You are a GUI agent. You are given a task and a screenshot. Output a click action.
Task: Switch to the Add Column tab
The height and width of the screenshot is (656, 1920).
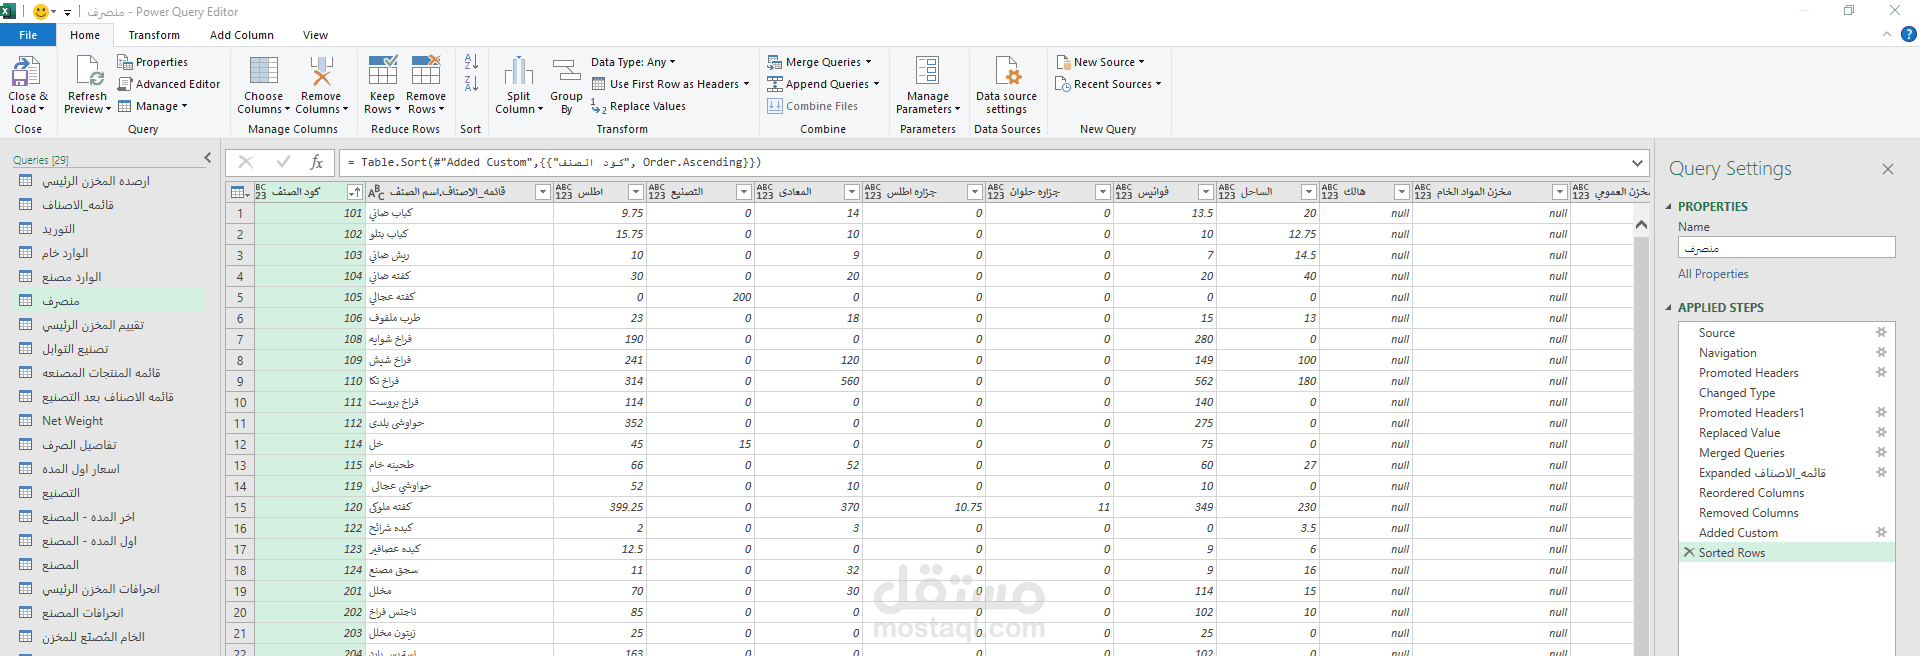[242, 35]
